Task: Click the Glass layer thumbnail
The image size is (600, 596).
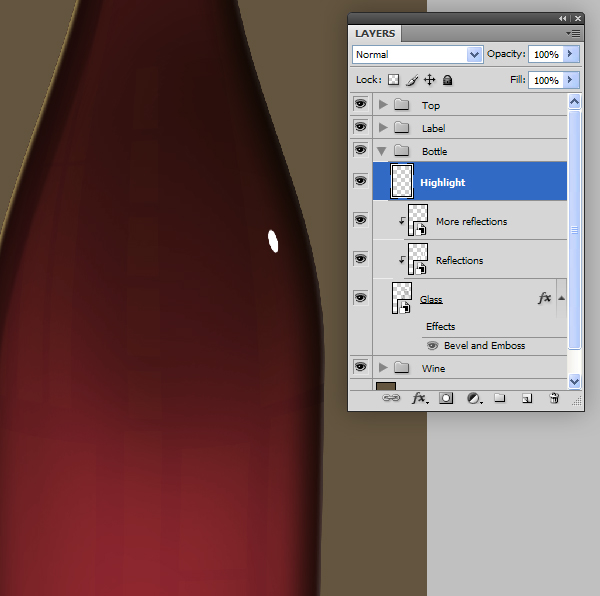Action: click(401, 298)
